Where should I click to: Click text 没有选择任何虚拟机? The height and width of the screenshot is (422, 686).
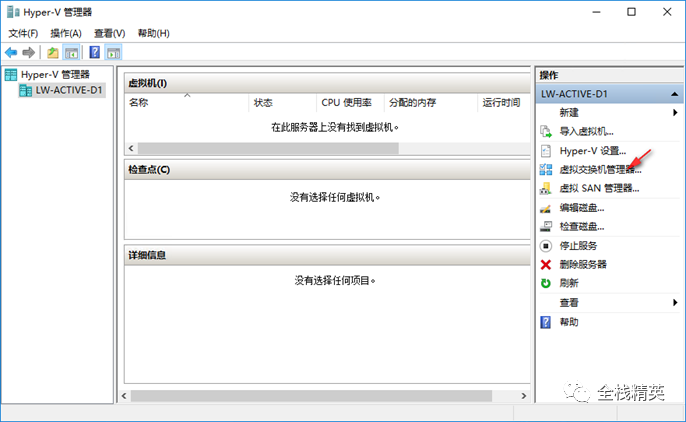[335, 198]
